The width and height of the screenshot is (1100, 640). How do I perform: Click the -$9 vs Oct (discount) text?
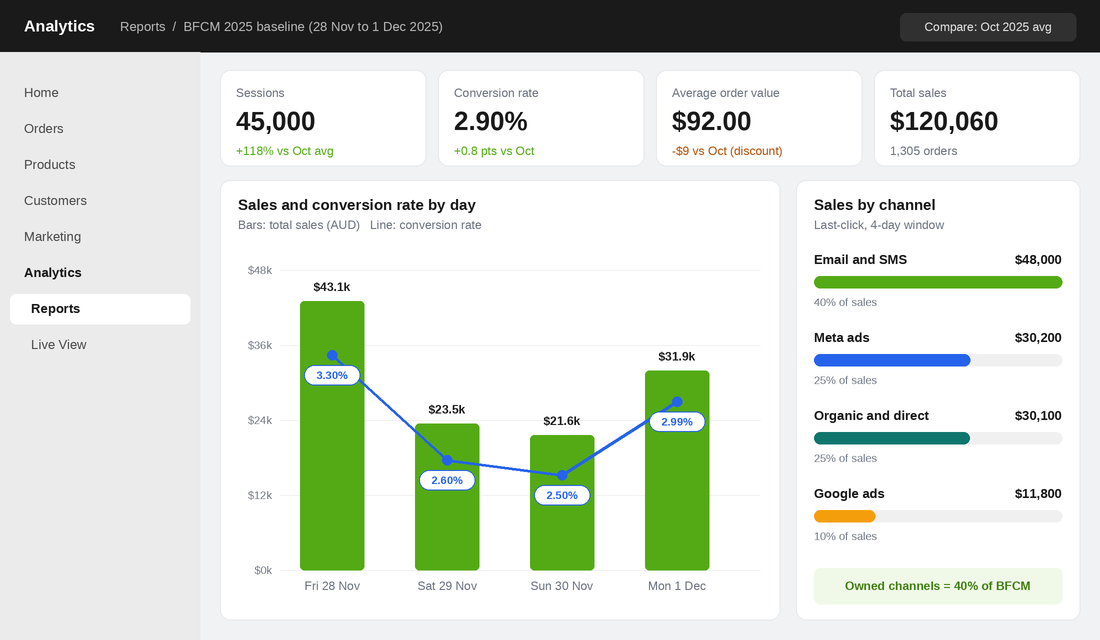(x=727, y=151)
